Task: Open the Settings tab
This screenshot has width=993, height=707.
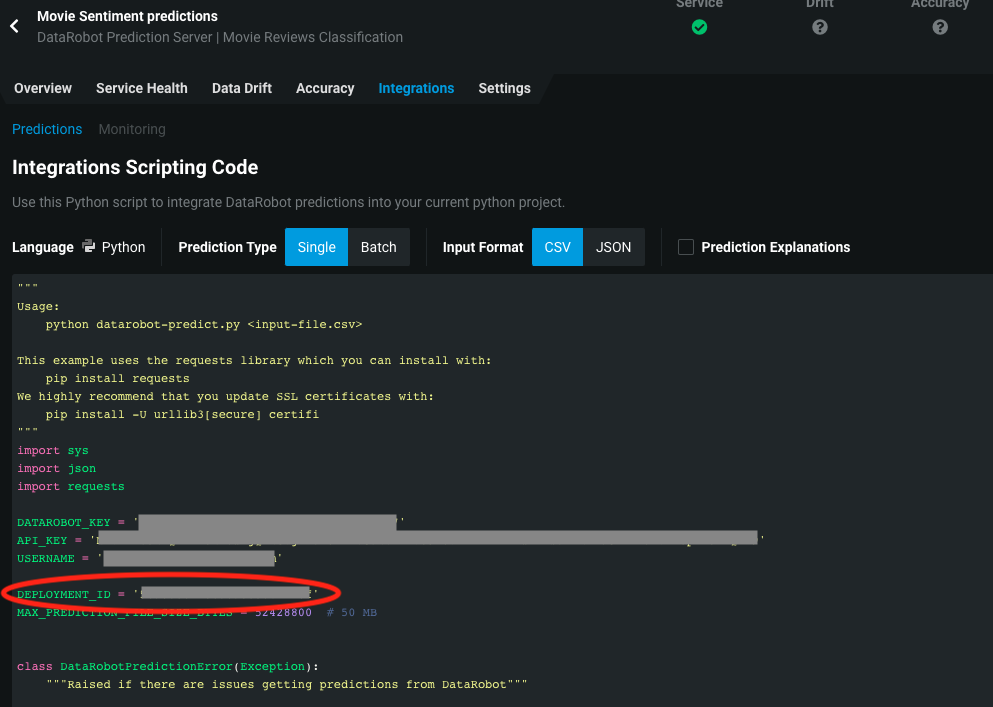Action: point(504,88)
